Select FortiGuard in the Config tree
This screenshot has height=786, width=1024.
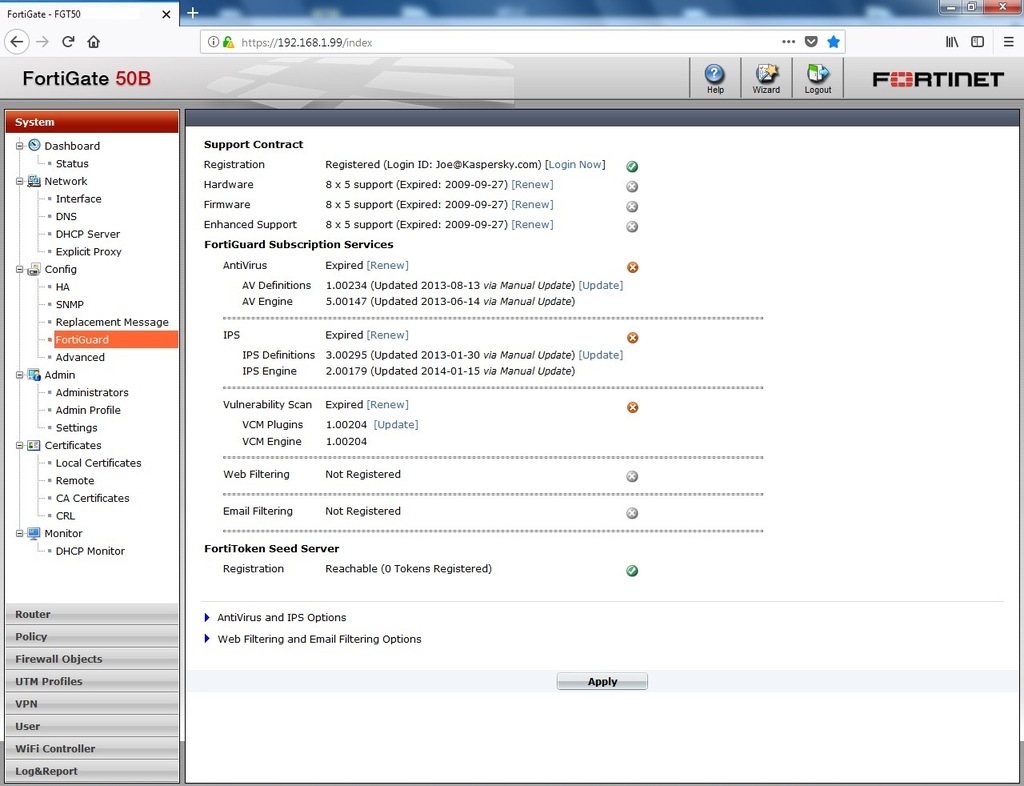(x=116, y=339)
